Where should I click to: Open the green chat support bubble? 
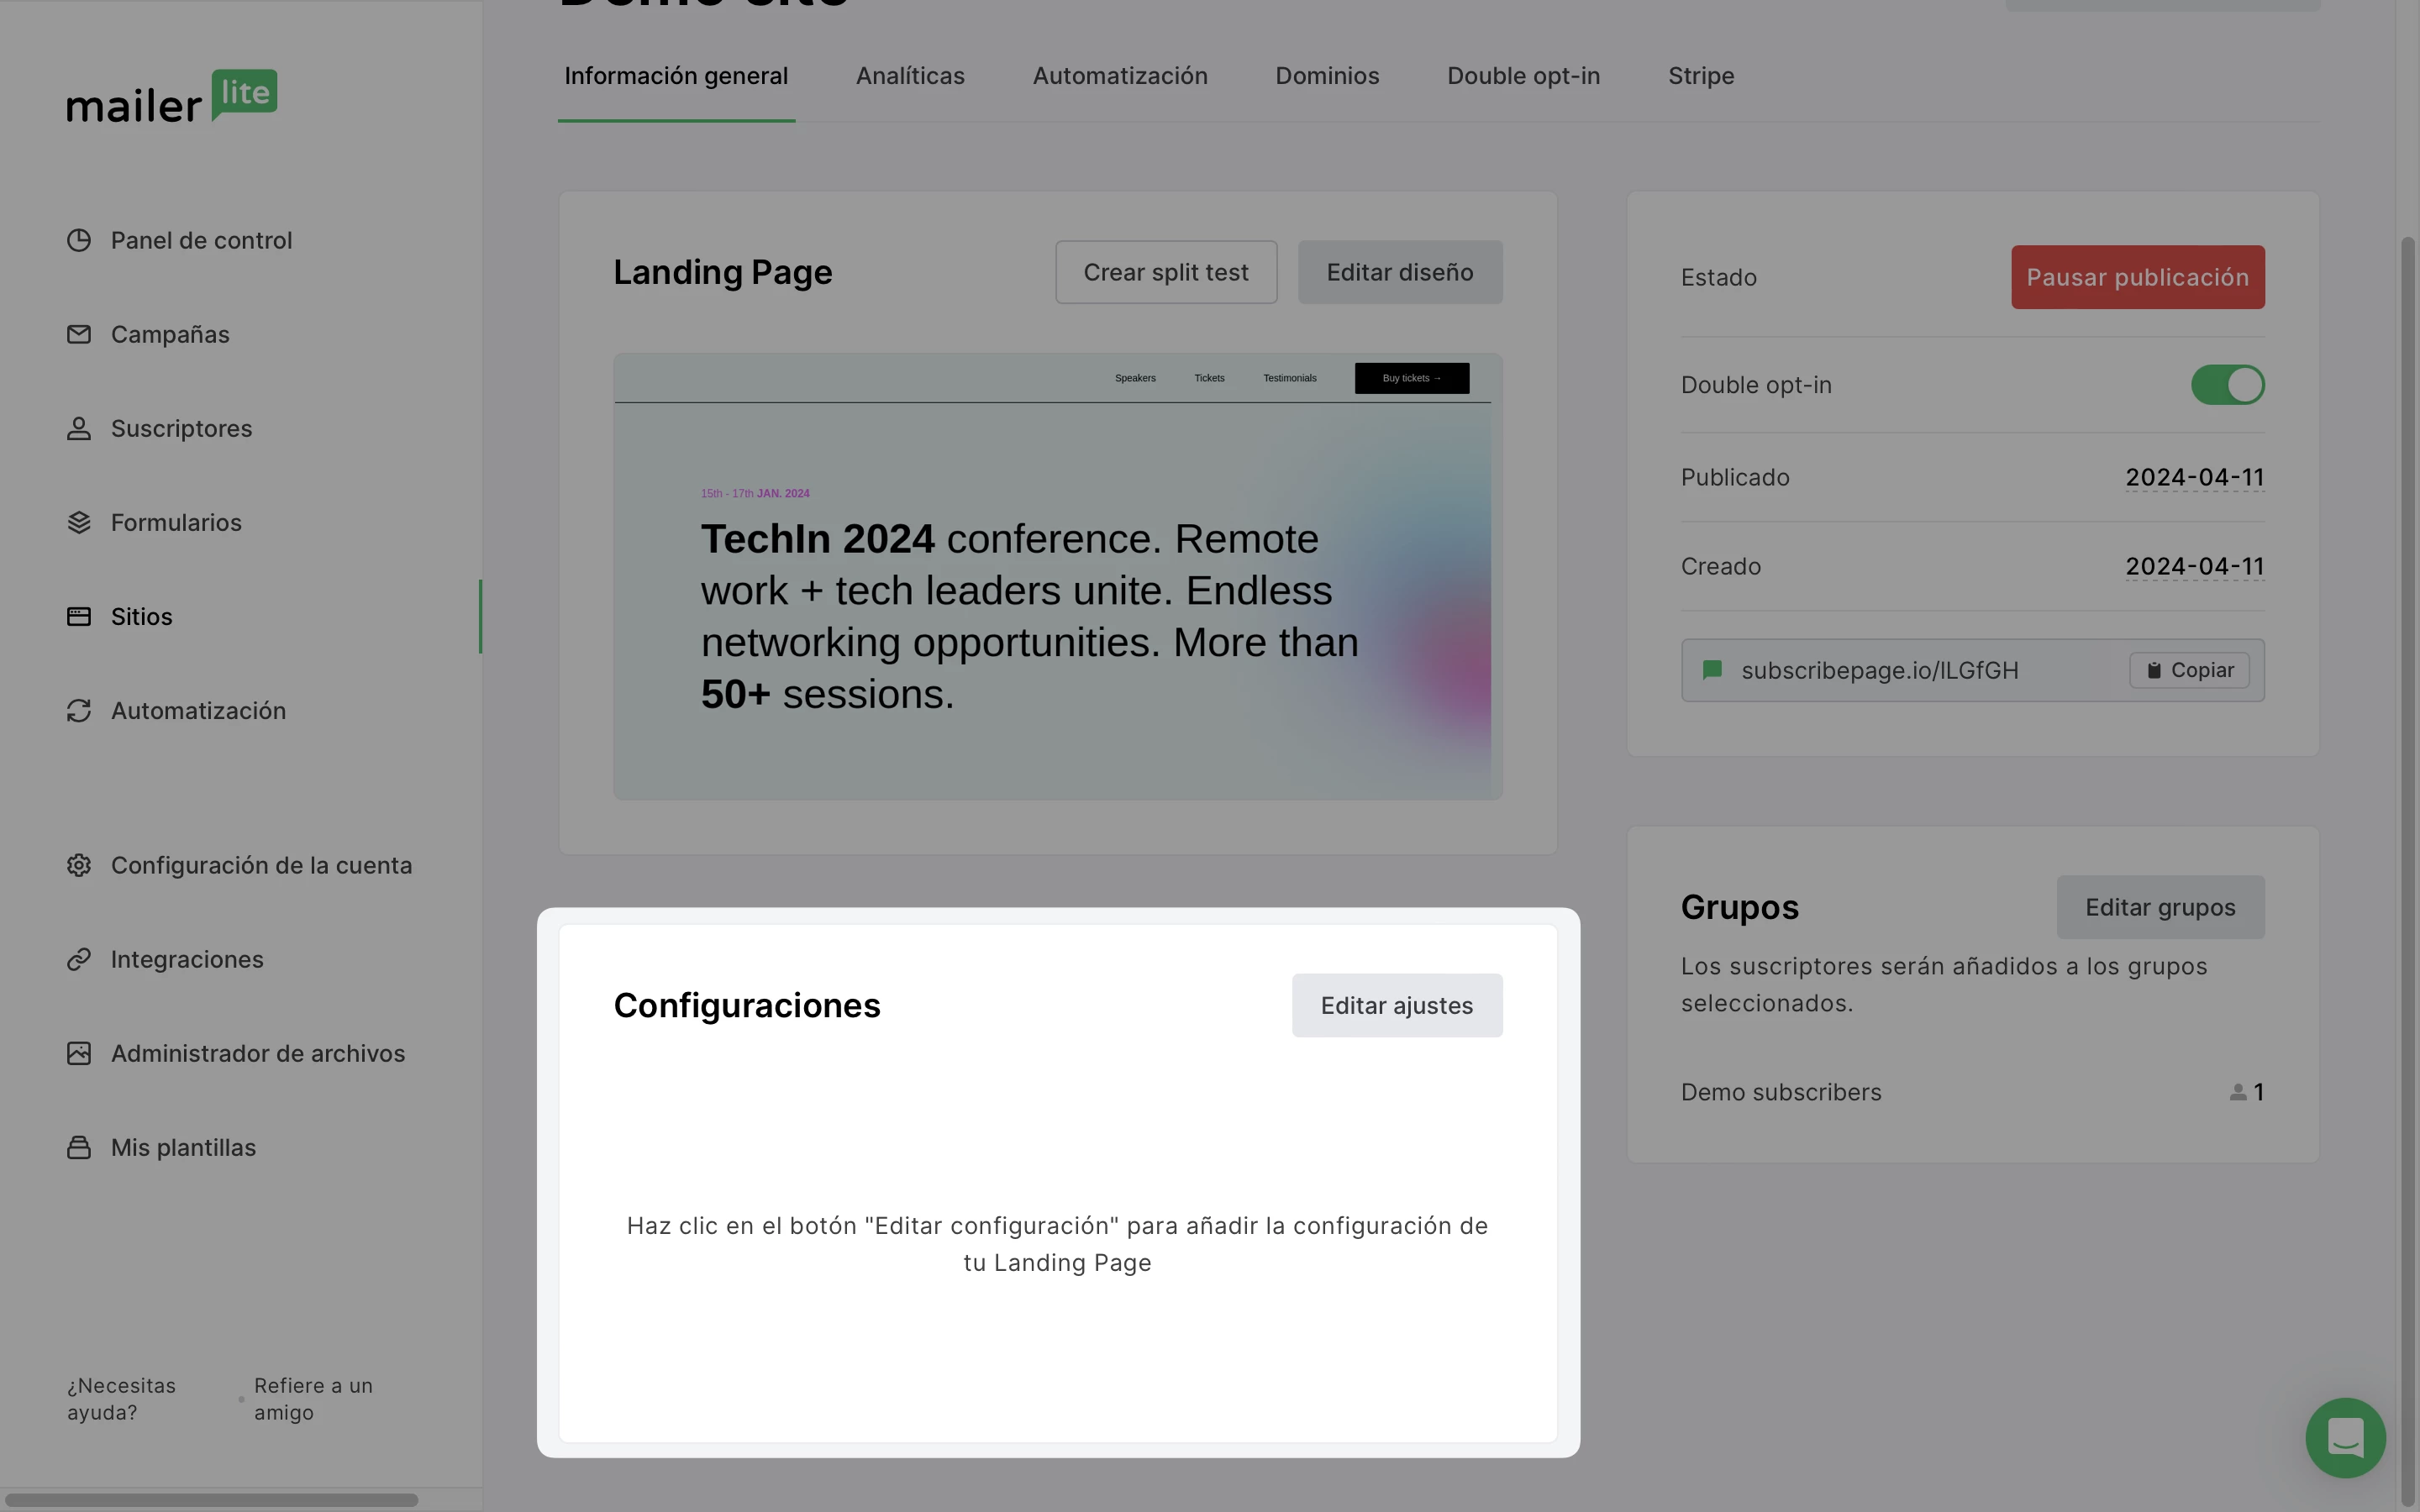[2344, 1438]
